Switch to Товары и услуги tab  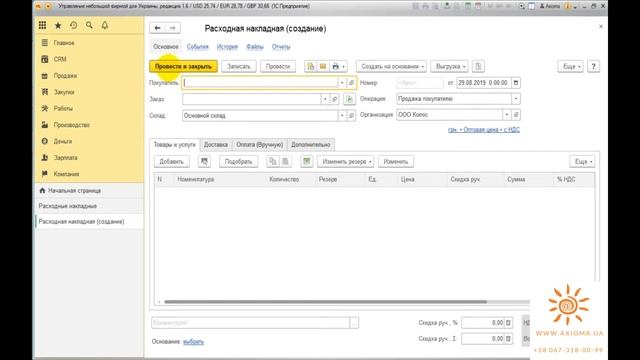point(175,144)
